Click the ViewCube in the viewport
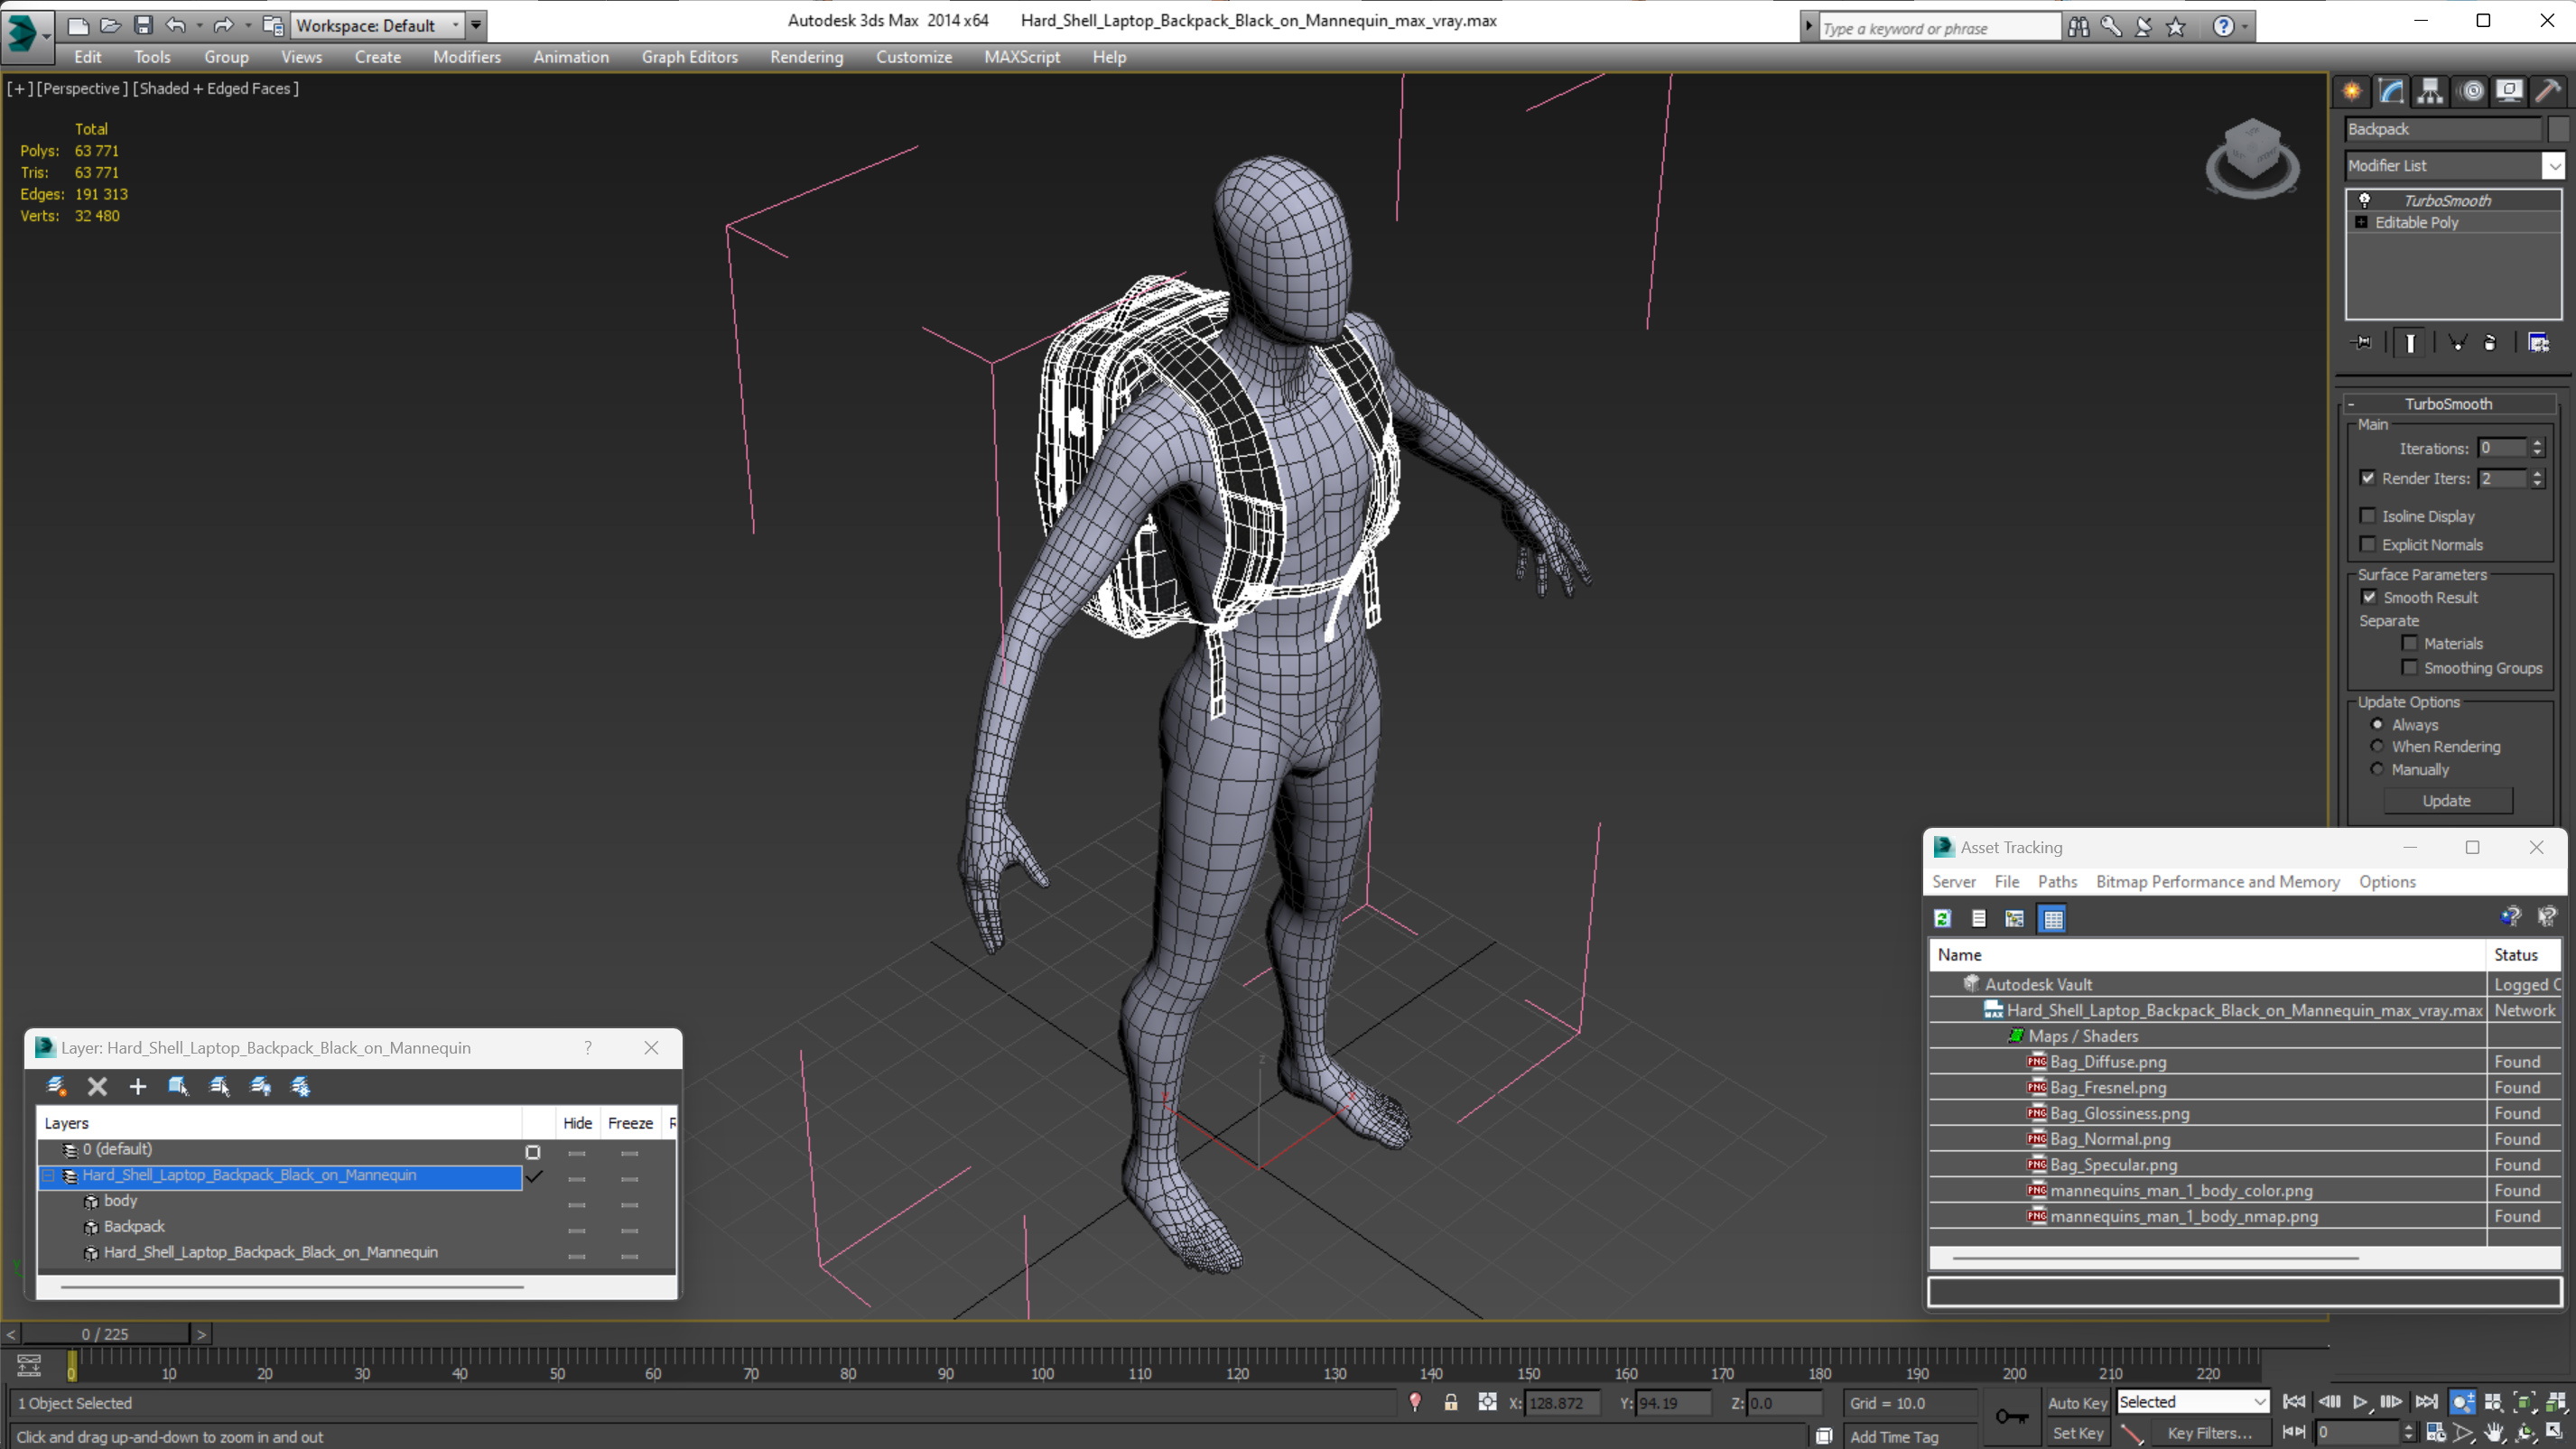The width and height of the screenshot is (2576, 1449). click(x=2252, y=158)
